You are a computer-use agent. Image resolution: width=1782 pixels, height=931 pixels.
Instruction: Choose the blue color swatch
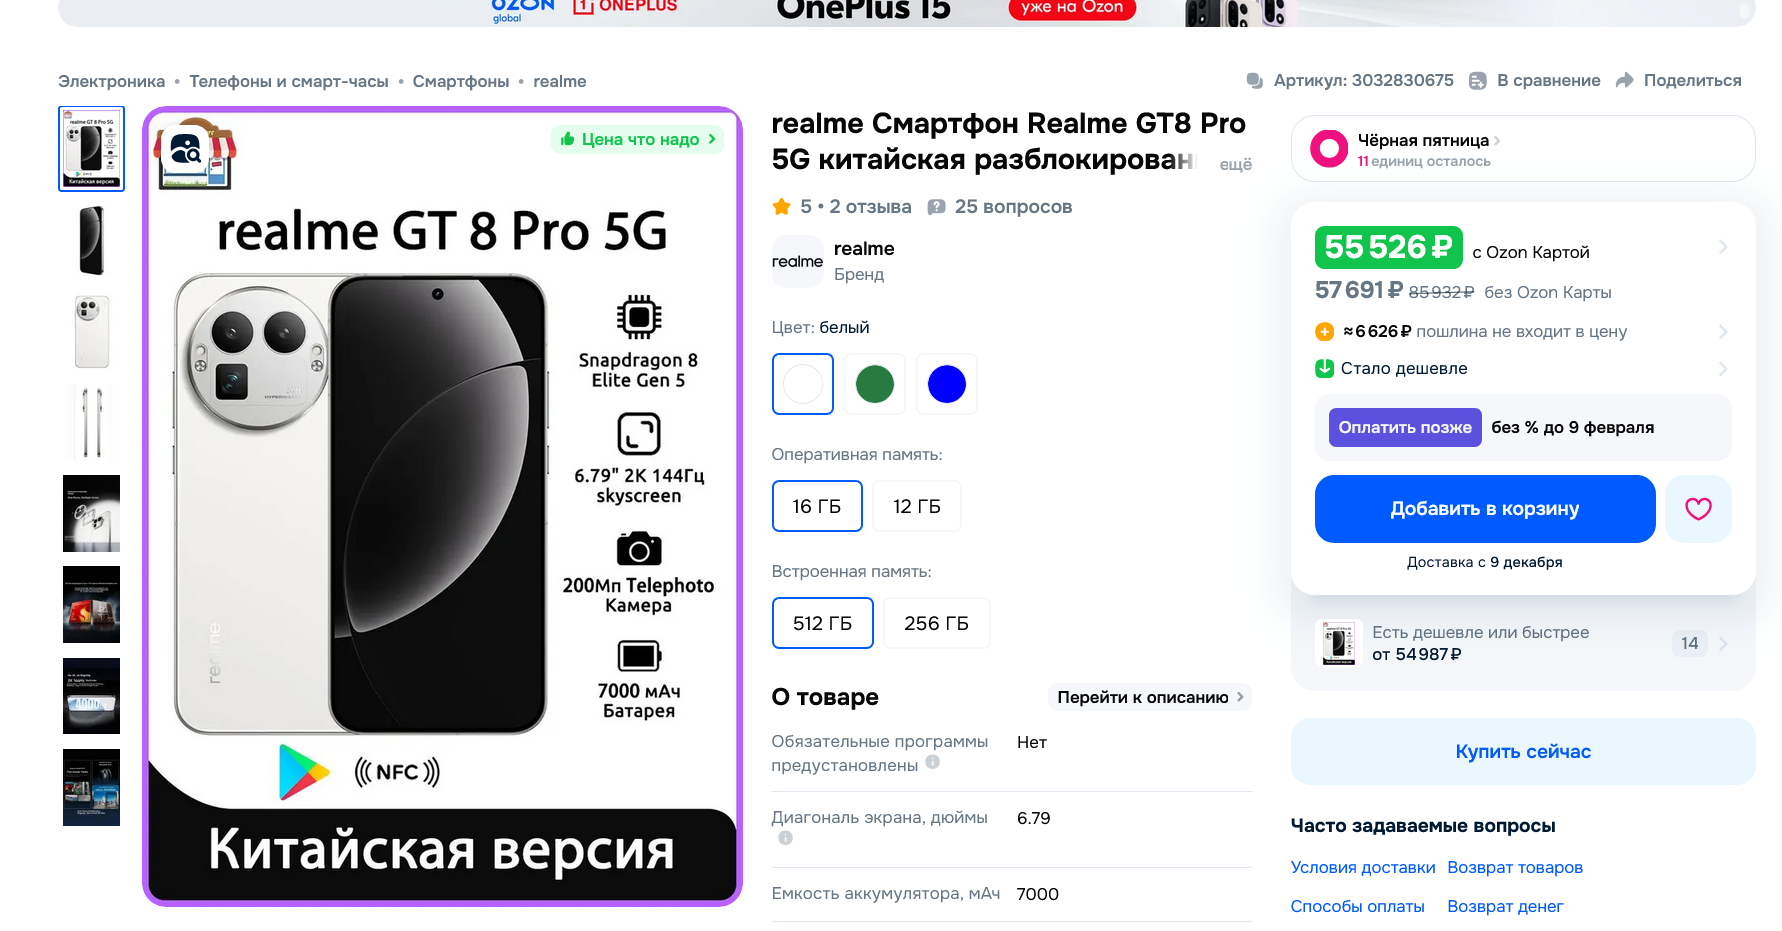[x=947, y=384]
